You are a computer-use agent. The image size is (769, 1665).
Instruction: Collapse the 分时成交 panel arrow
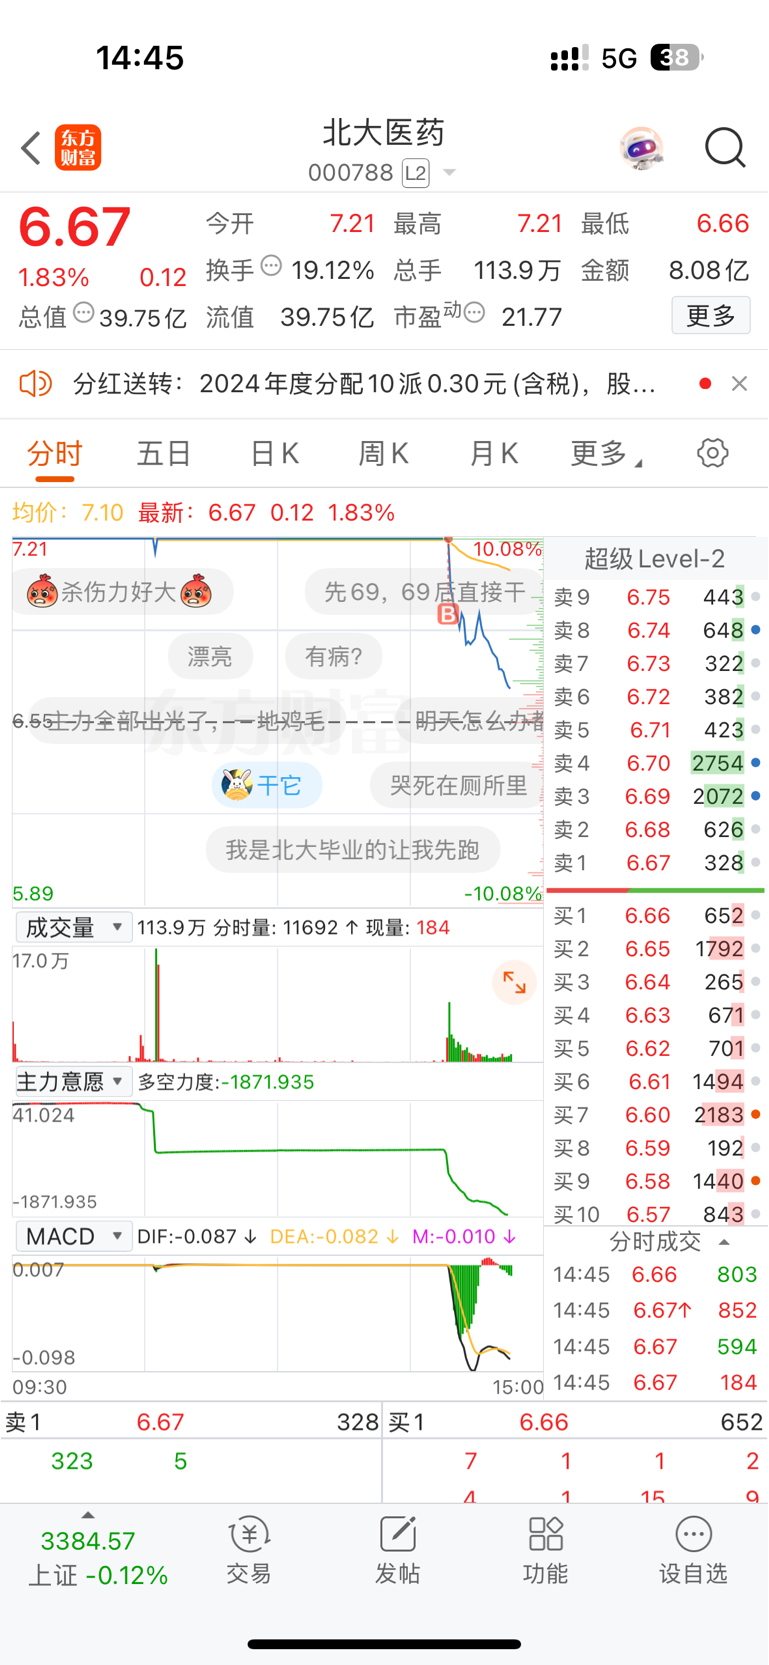(x=725, y=1242)
